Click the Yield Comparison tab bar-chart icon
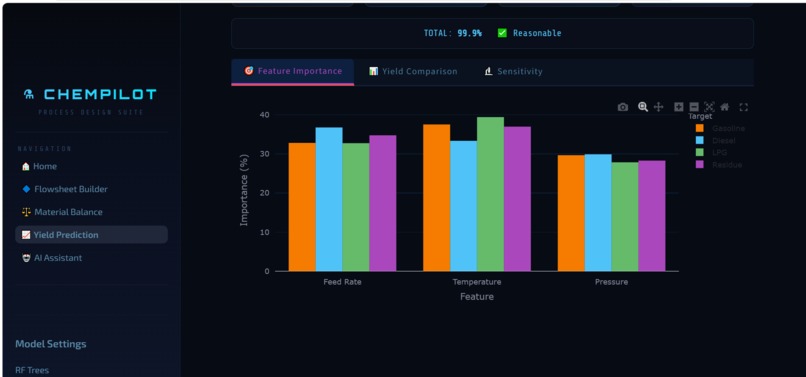Image resolution: width=806 pixels, height=377 pixels. [x=373, y=71]
